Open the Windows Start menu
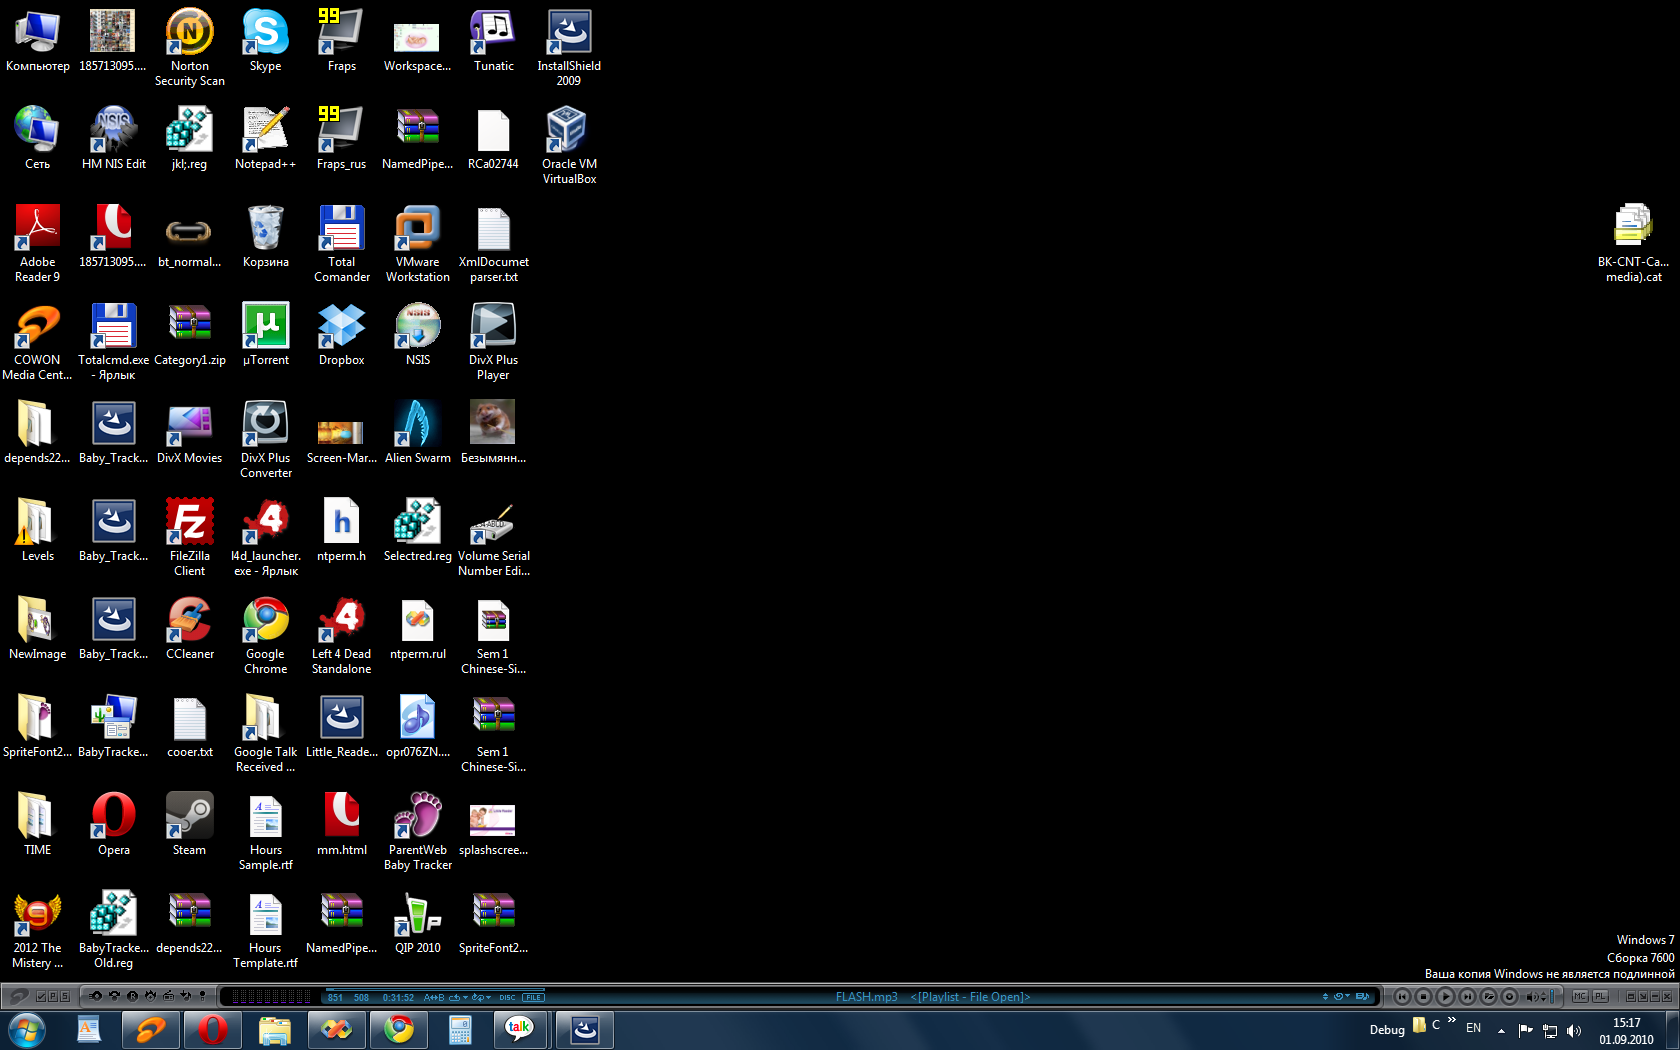The image size is (1680, 1050). [27, 1029]
